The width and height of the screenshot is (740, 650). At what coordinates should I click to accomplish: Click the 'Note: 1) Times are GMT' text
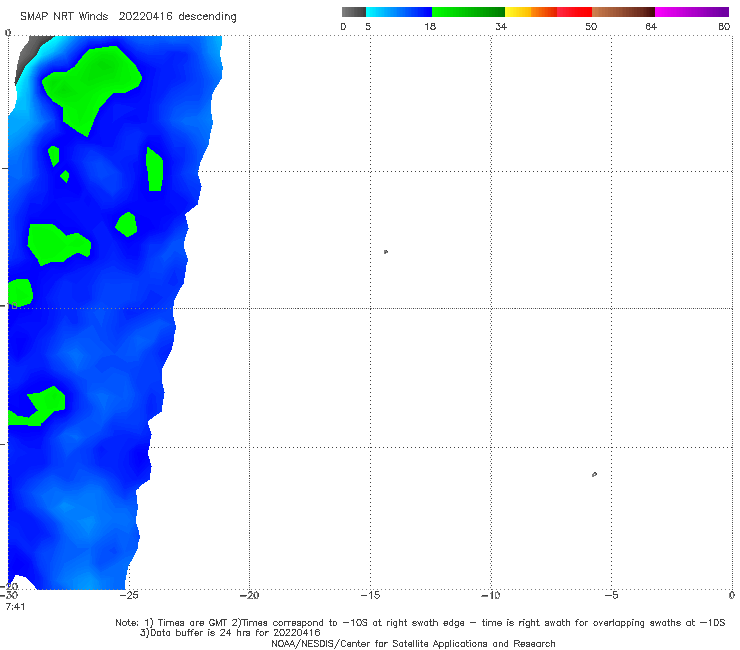coord(173,623)
